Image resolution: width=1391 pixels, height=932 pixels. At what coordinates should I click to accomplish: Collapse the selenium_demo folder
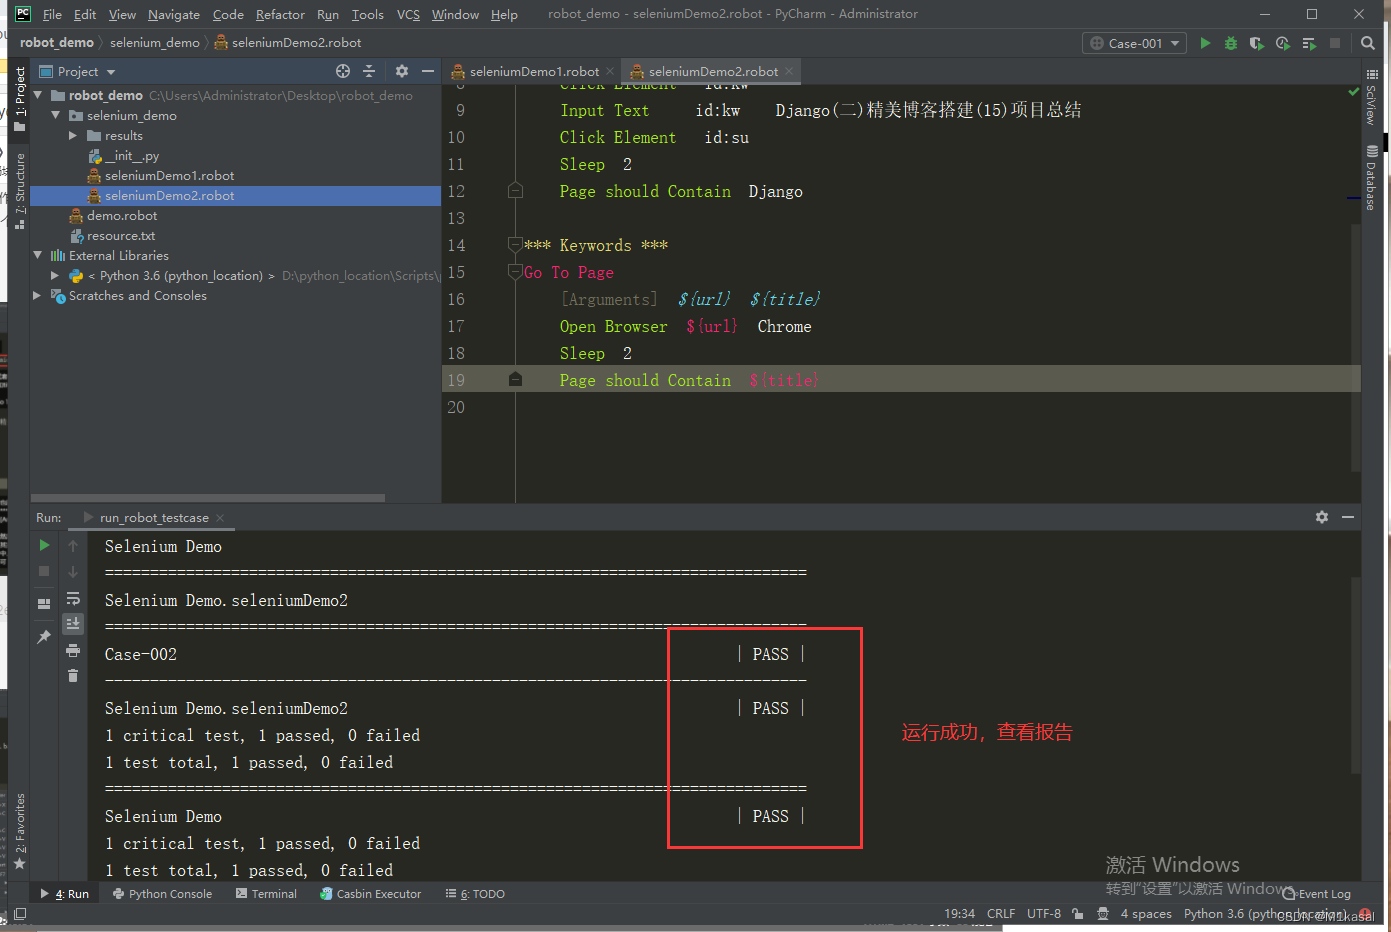click(x=56, y=115)
